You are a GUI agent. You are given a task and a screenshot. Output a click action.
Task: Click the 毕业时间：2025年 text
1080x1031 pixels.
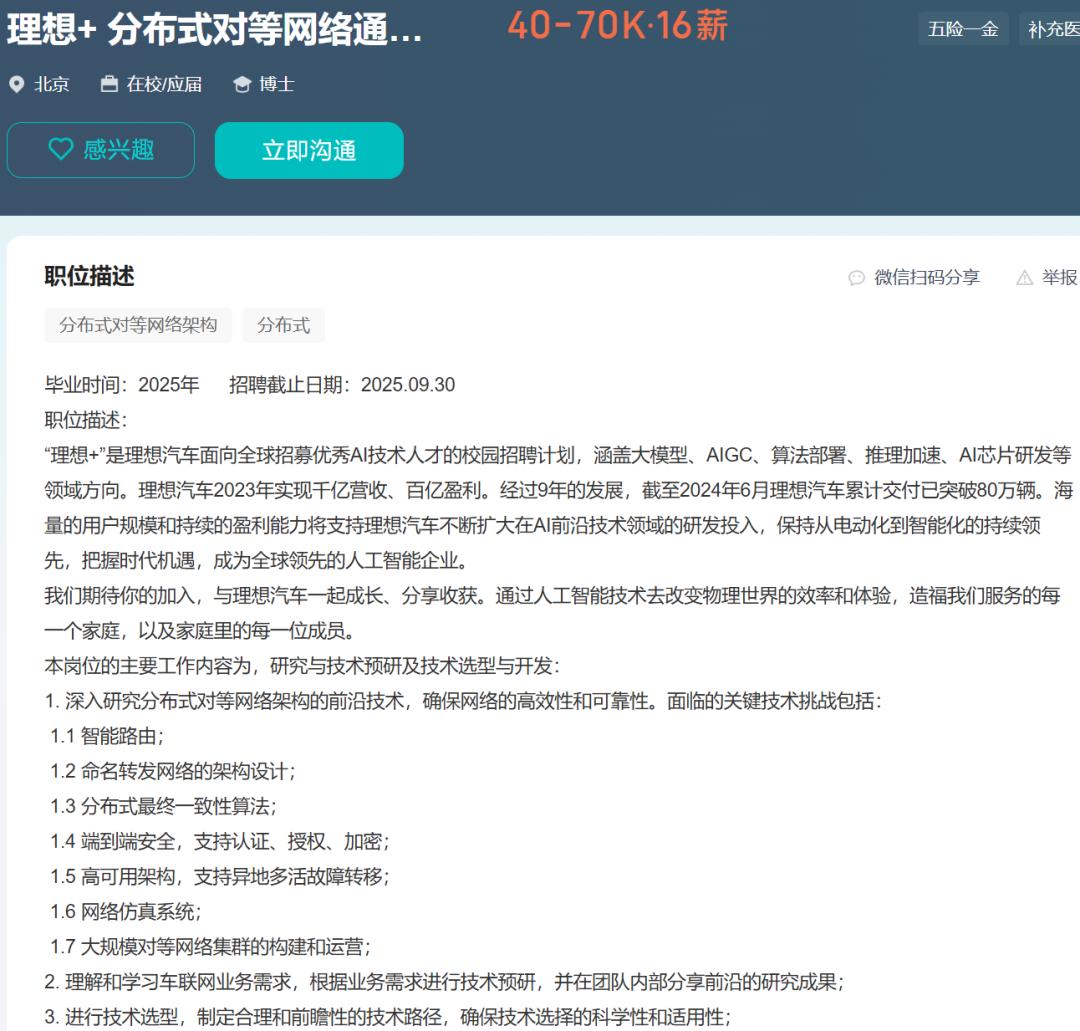click(122, 384)
